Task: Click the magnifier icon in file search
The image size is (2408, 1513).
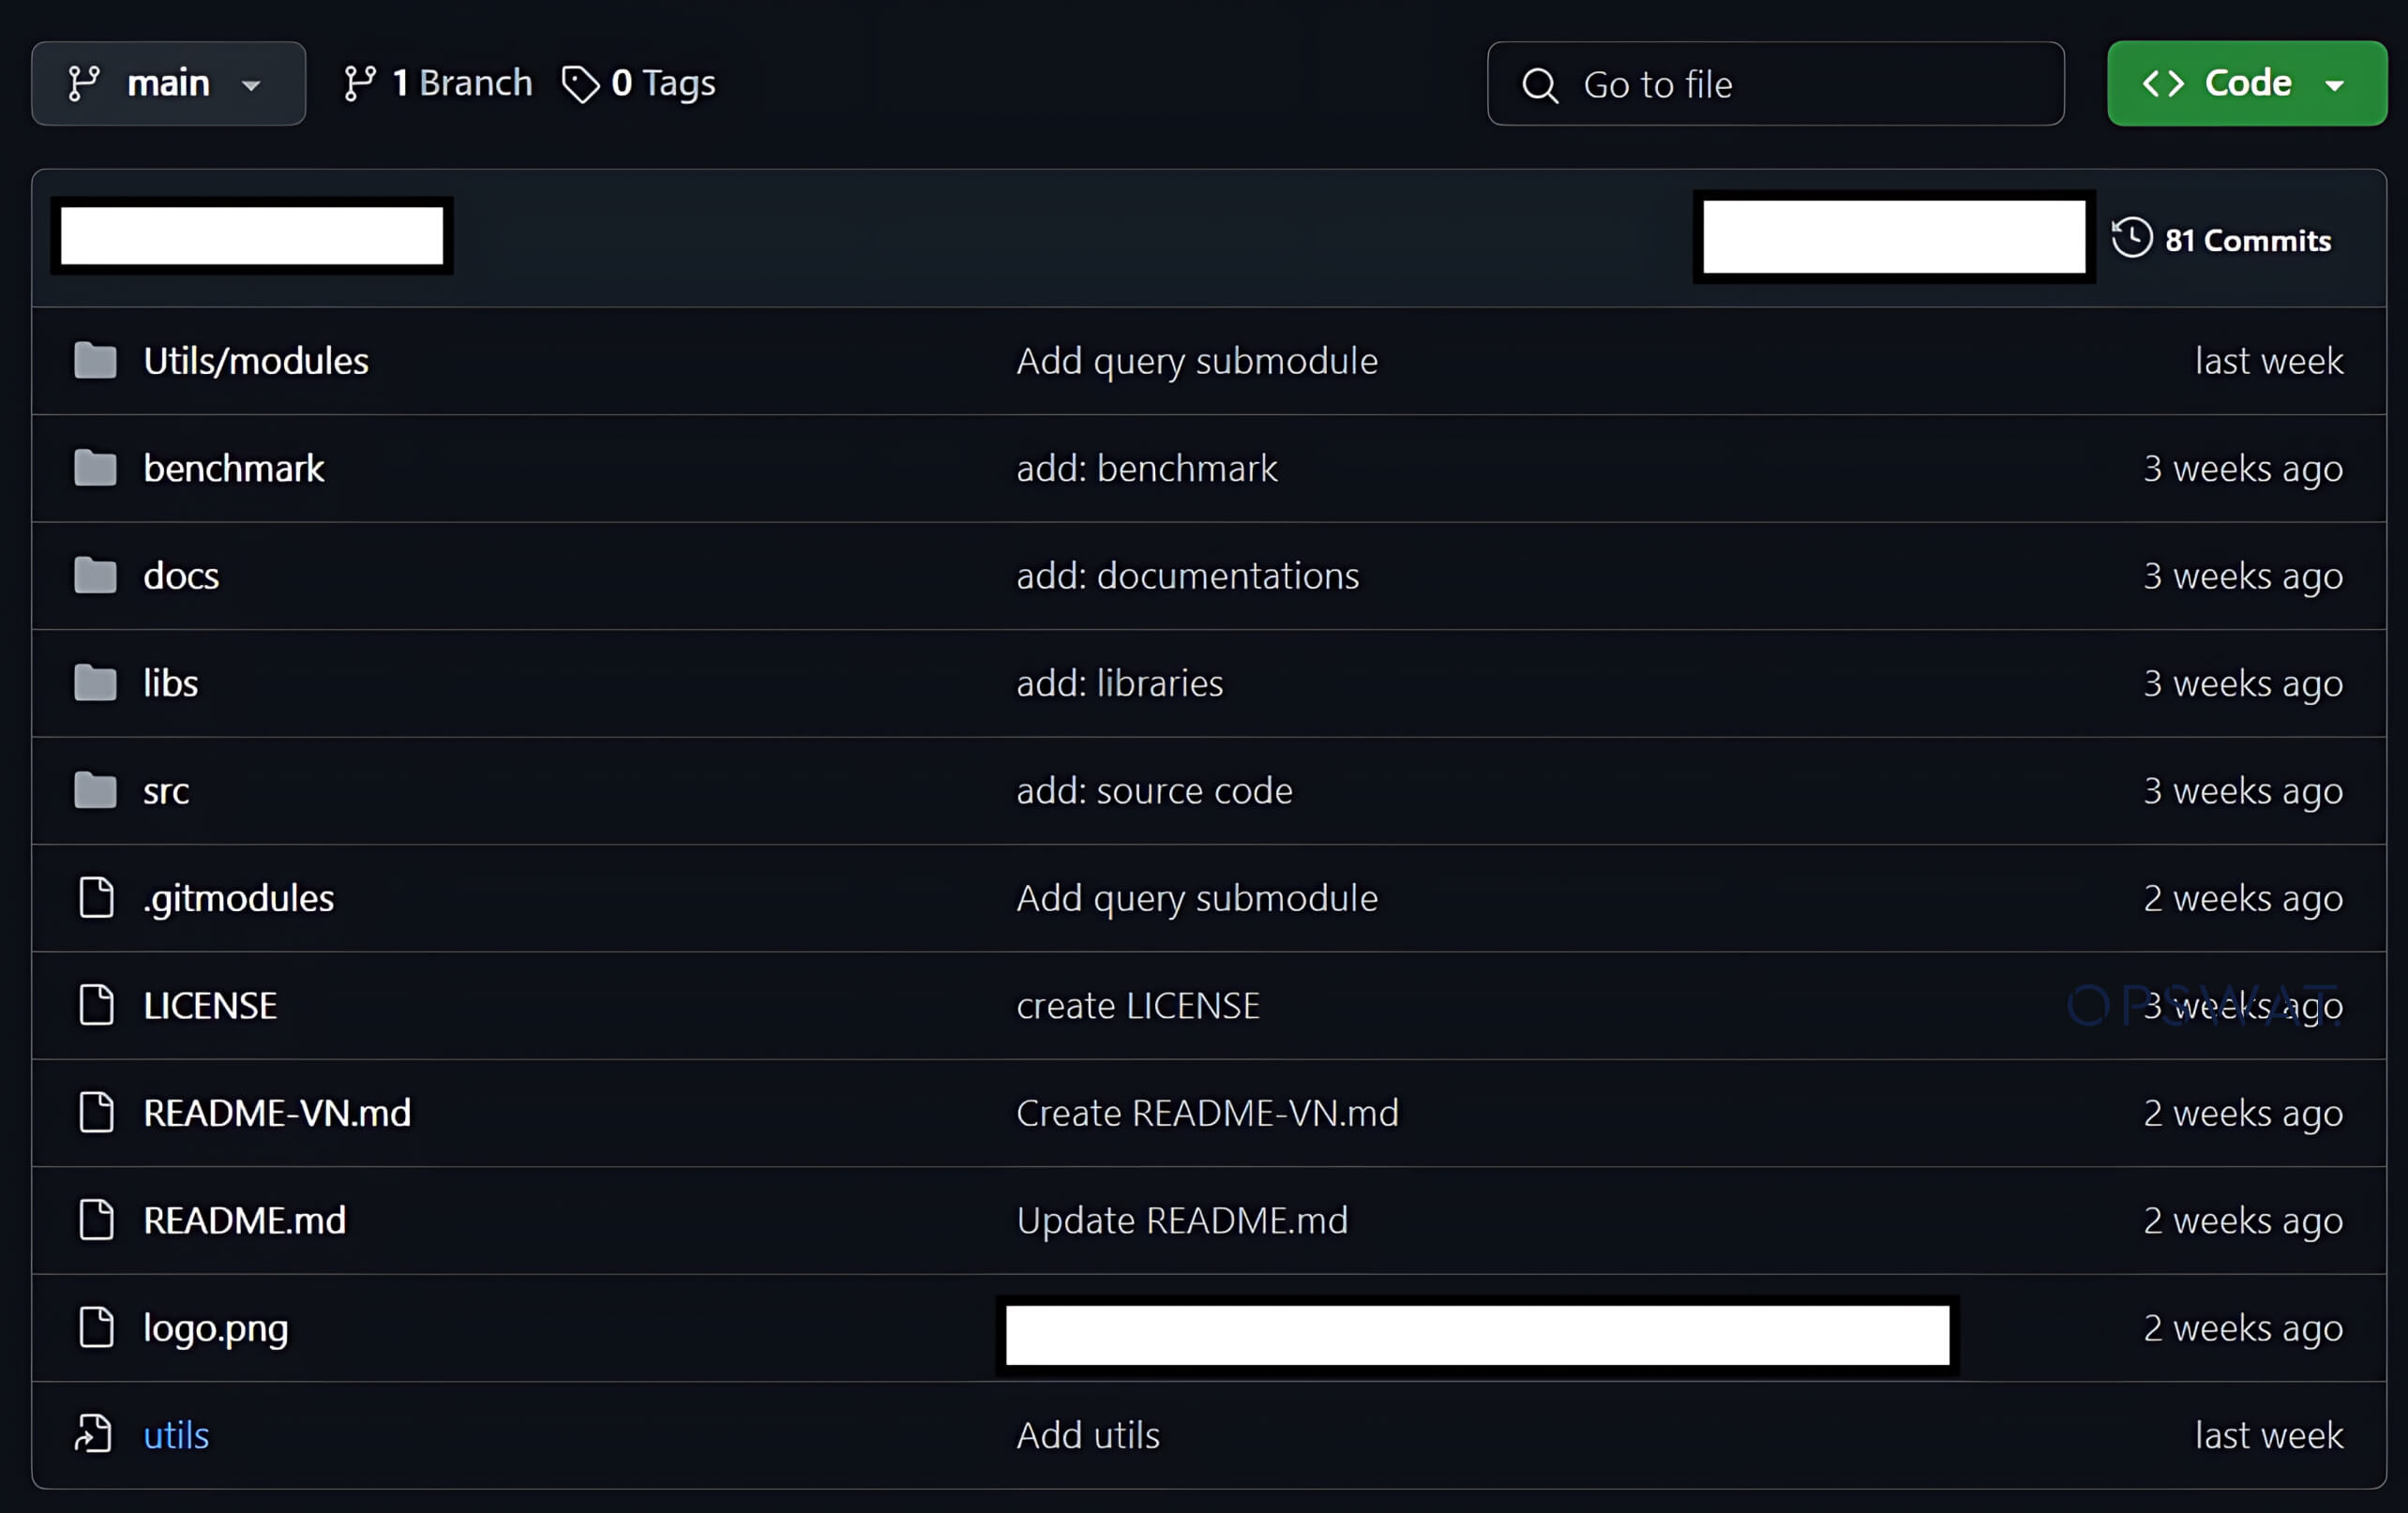Action: (1540, 85)
